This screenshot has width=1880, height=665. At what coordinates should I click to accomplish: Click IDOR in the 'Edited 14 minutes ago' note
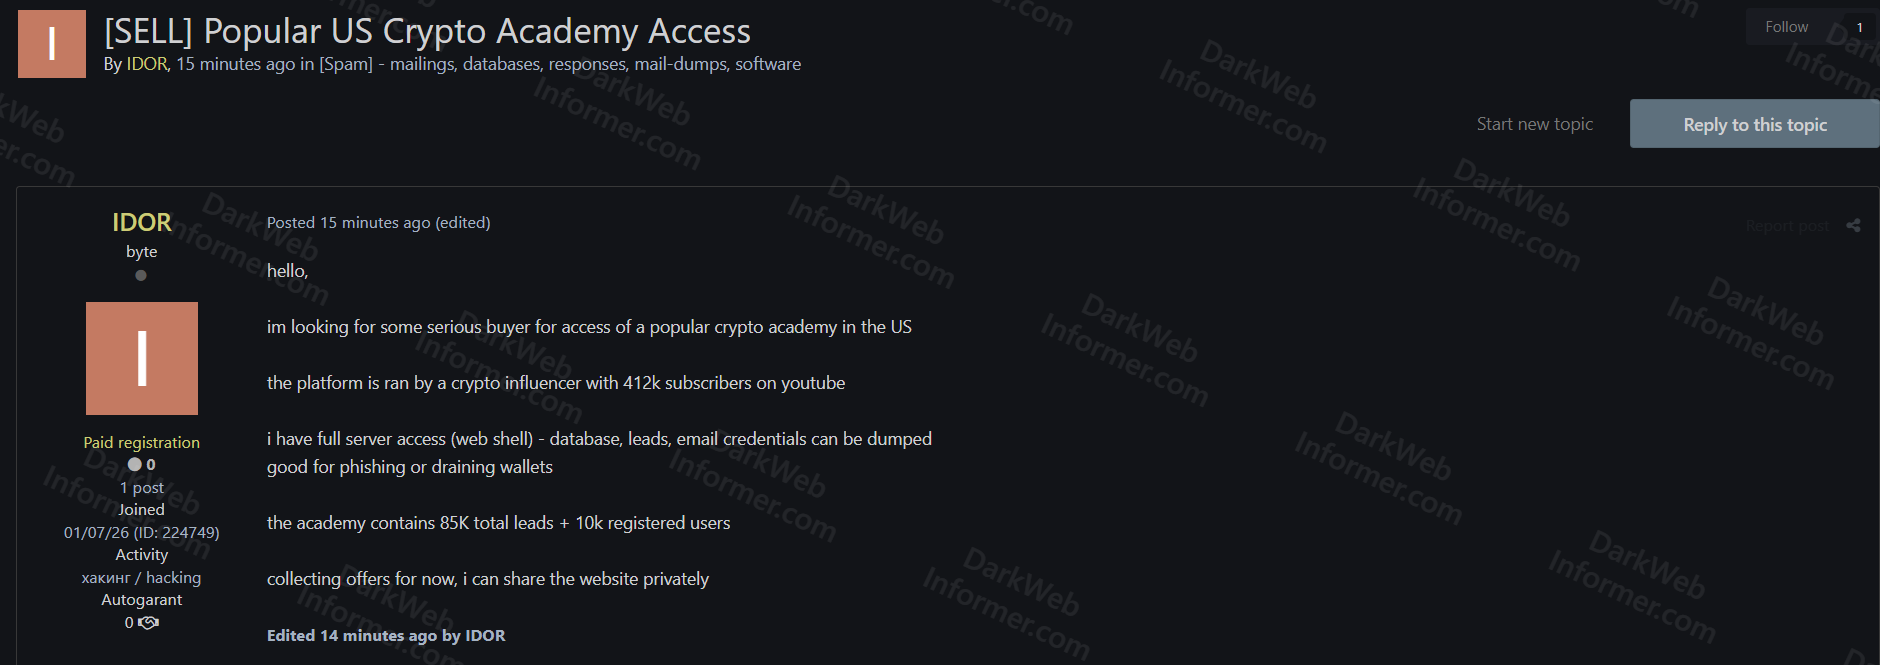point(485,636)
